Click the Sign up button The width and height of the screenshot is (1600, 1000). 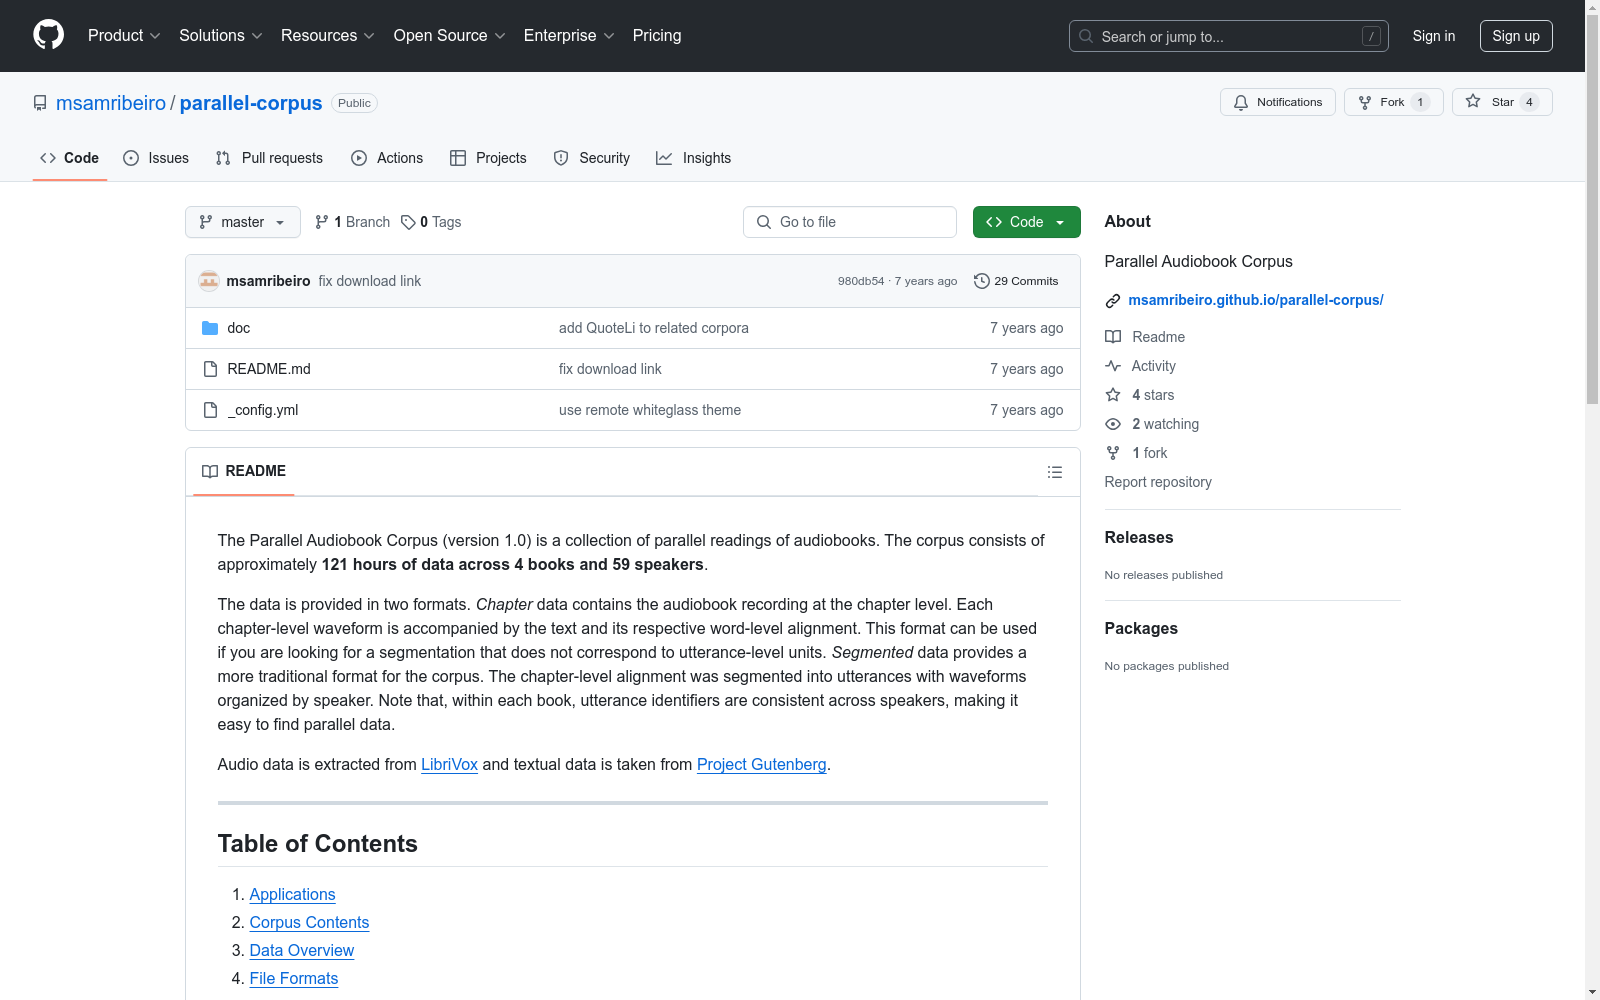pos(1516,36)
